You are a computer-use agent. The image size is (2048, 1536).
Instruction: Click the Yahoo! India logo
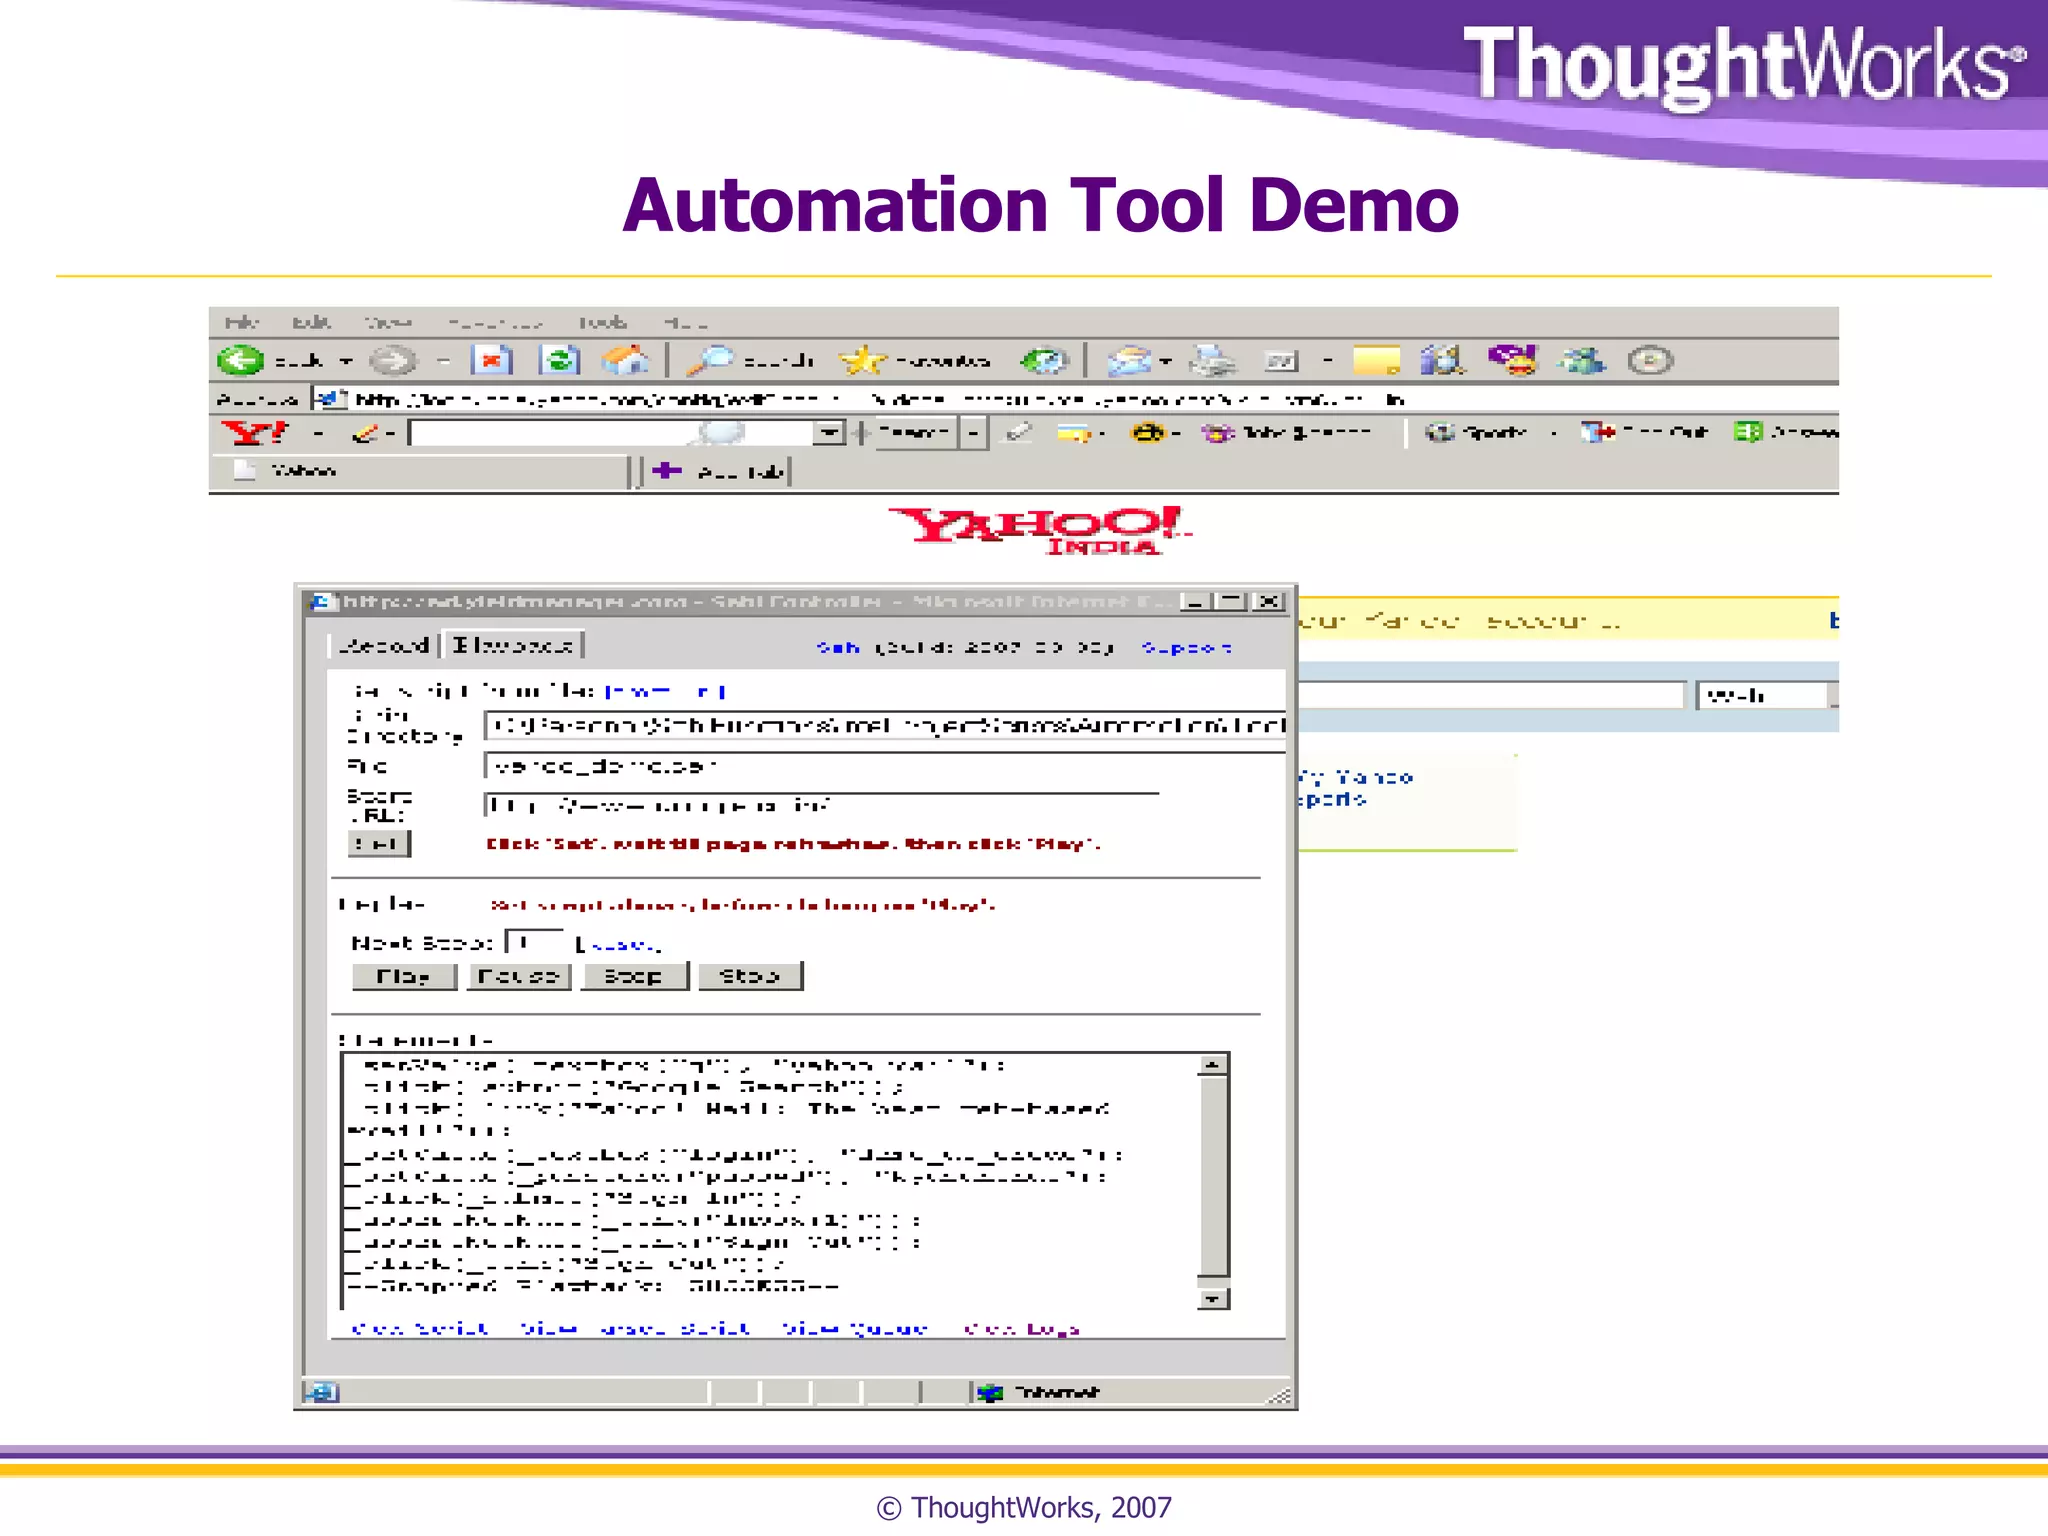pyautogui.click(x=1040, y=529)
